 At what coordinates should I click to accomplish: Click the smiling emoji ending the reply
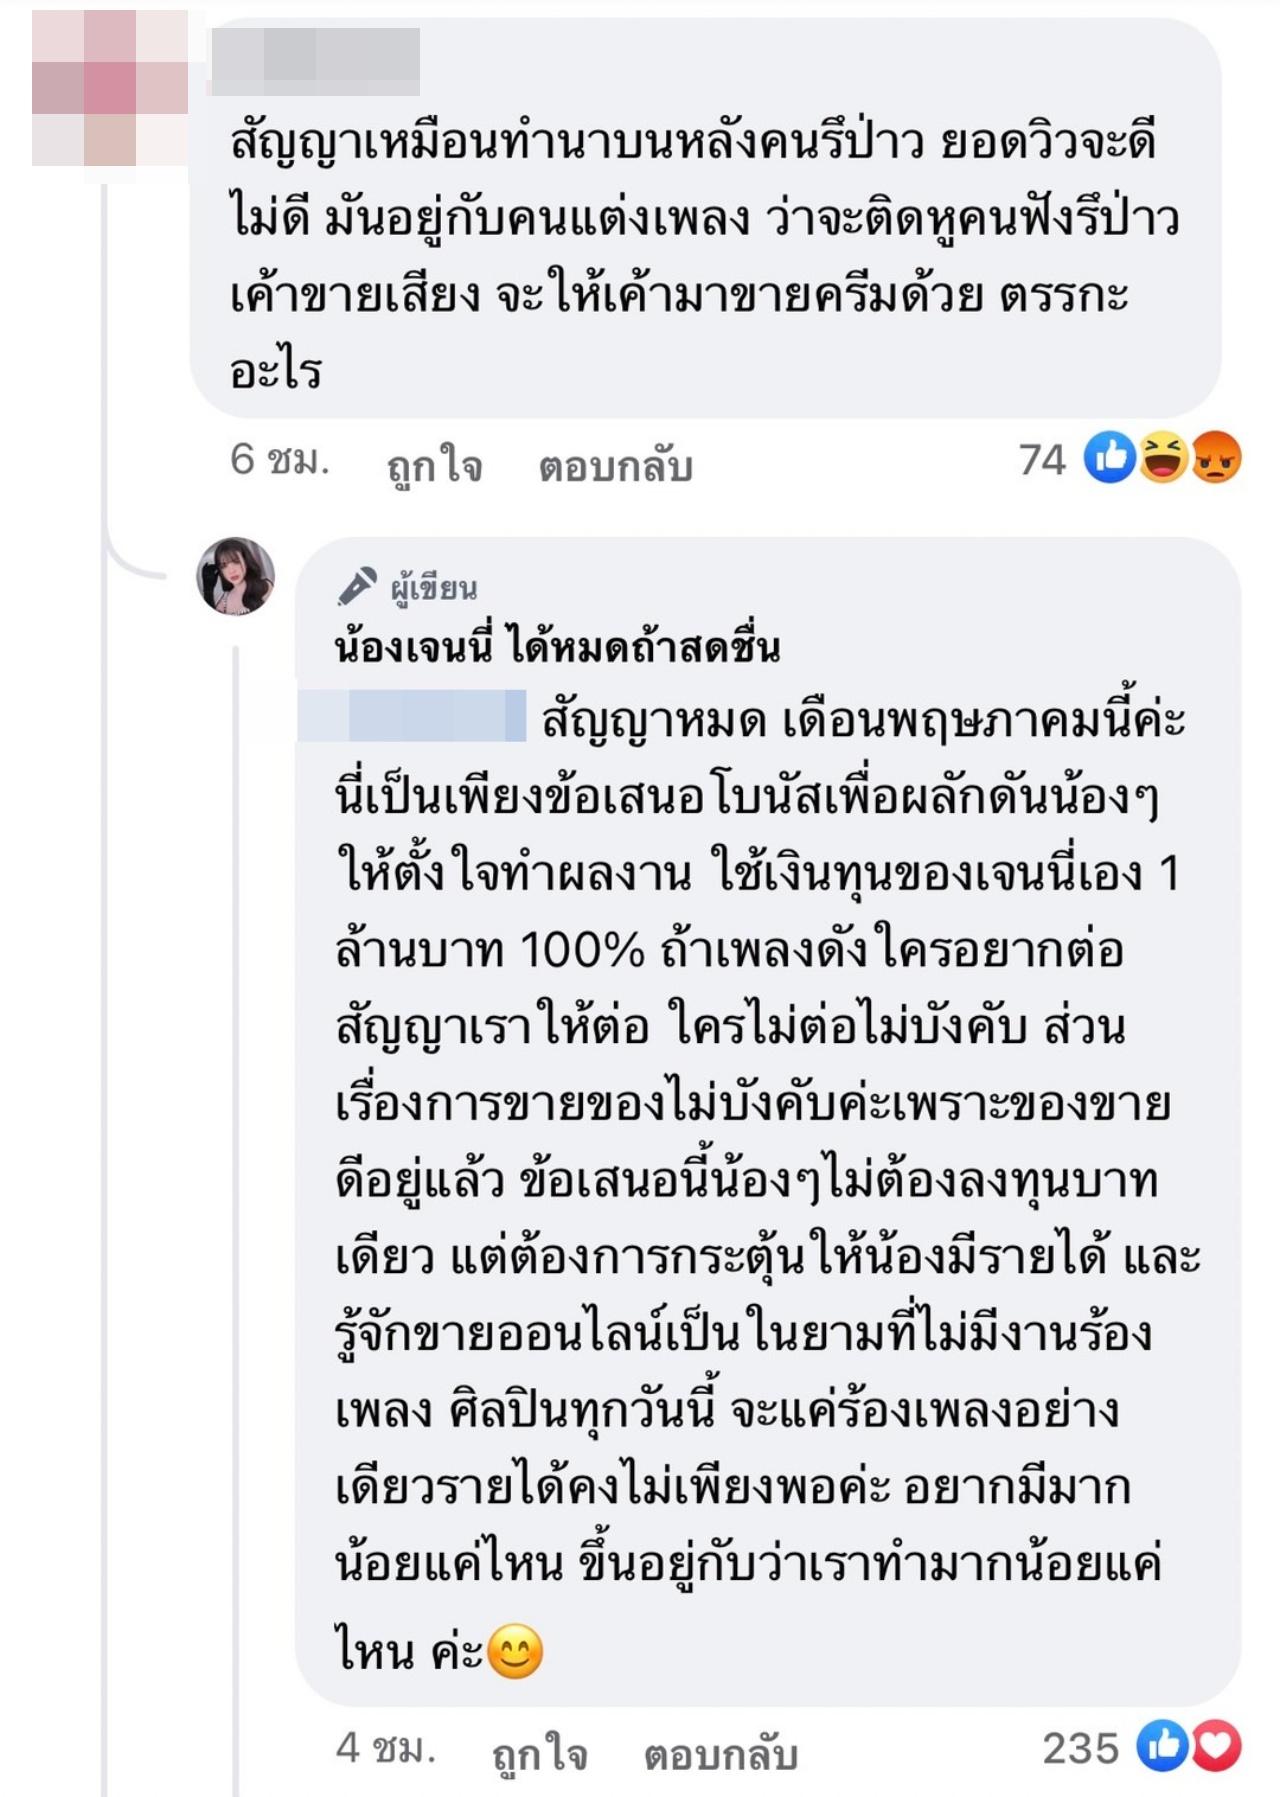coord(515,1651)
